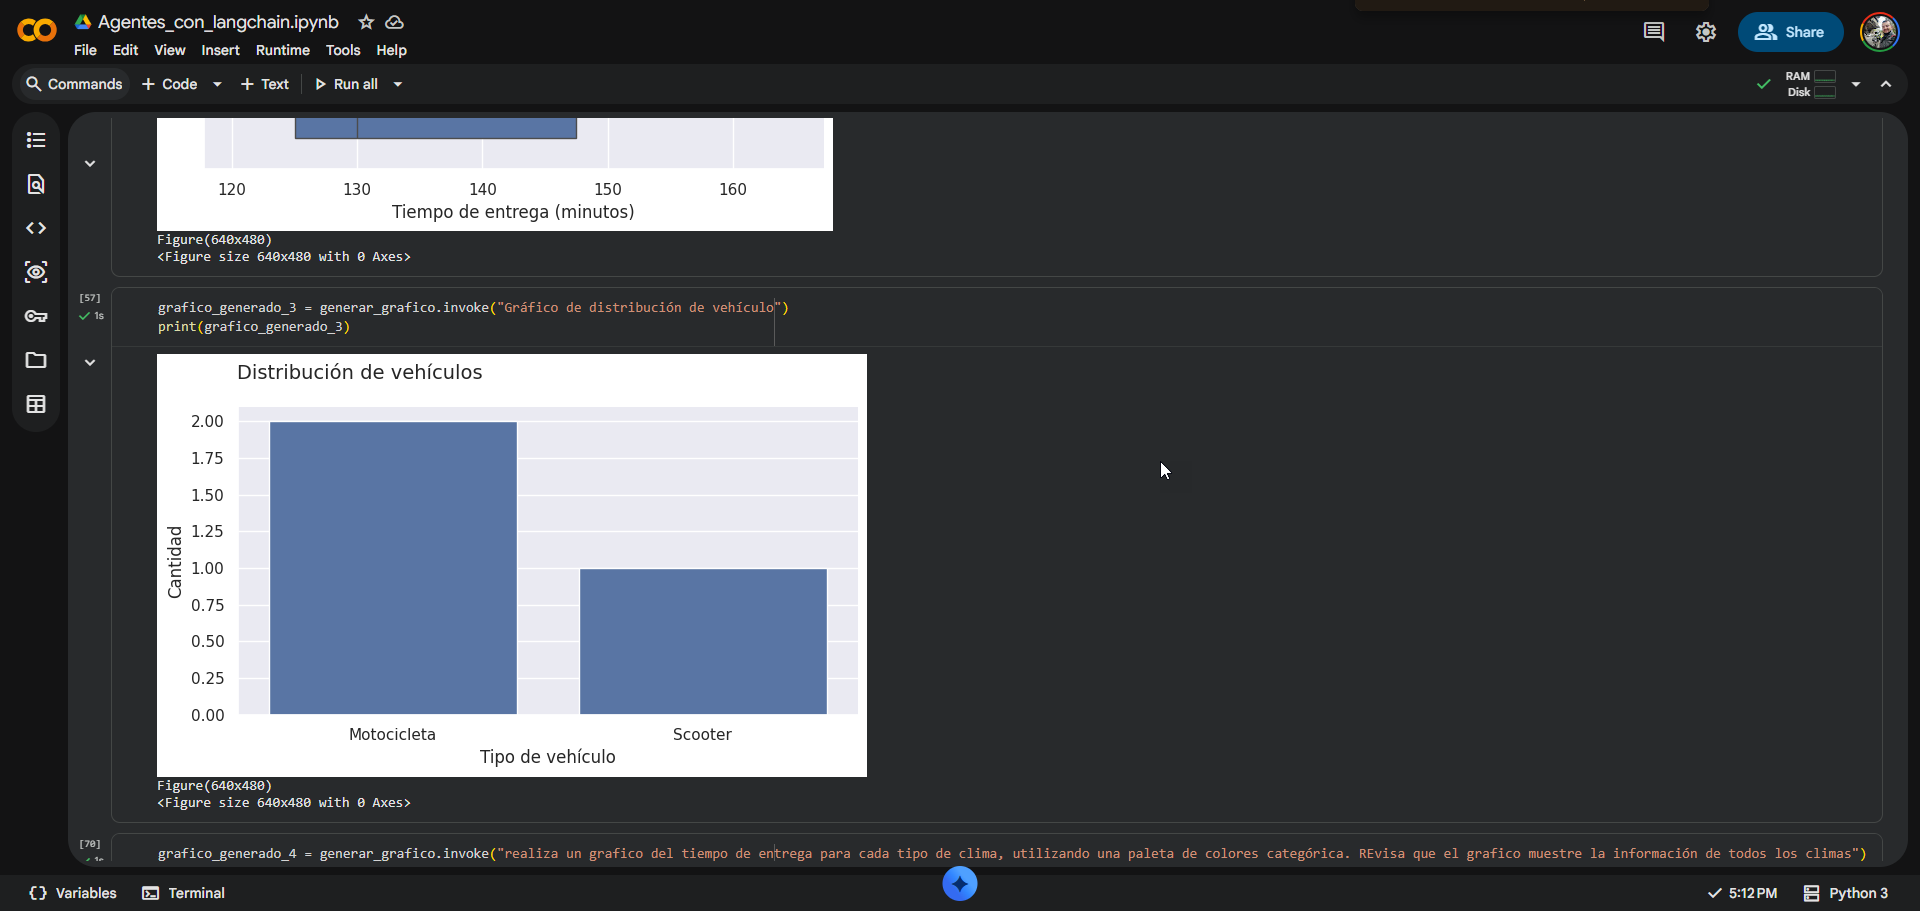Click the Distribución de vehículos chart title
1920x911 pixels.
click(359, 372)
